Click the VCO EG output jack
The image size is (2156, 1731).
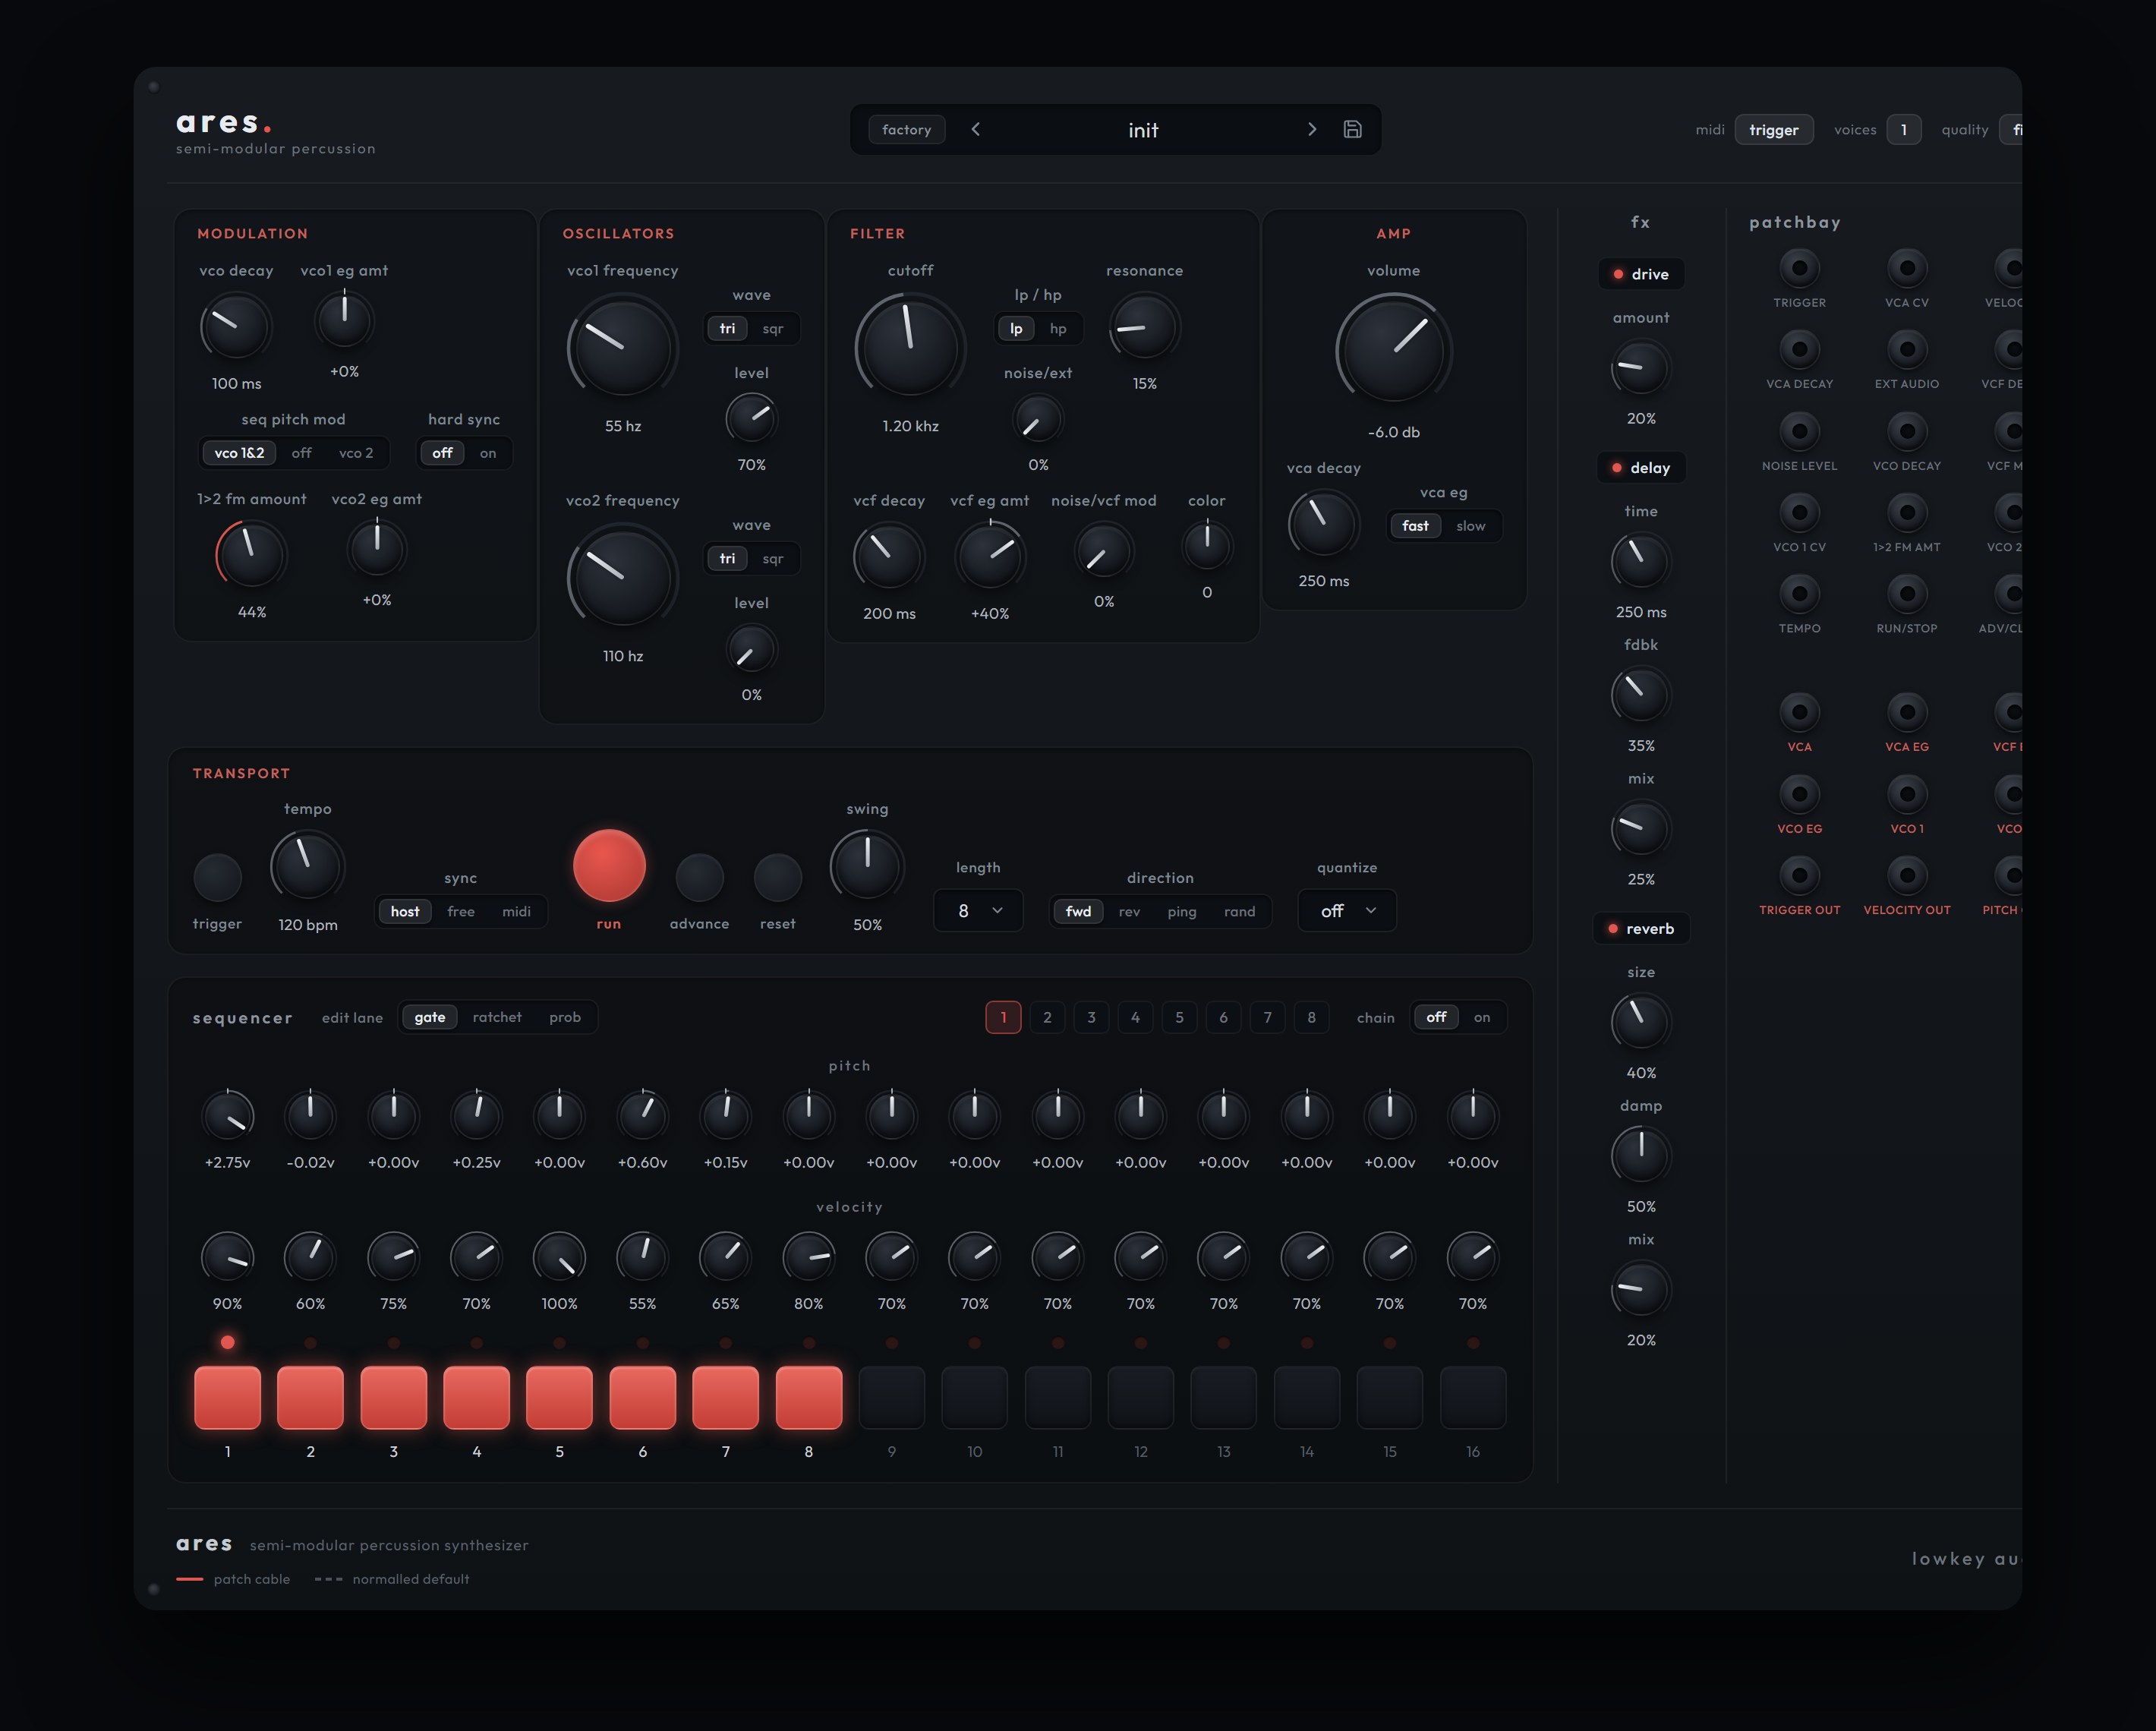tap(1799, 794)
